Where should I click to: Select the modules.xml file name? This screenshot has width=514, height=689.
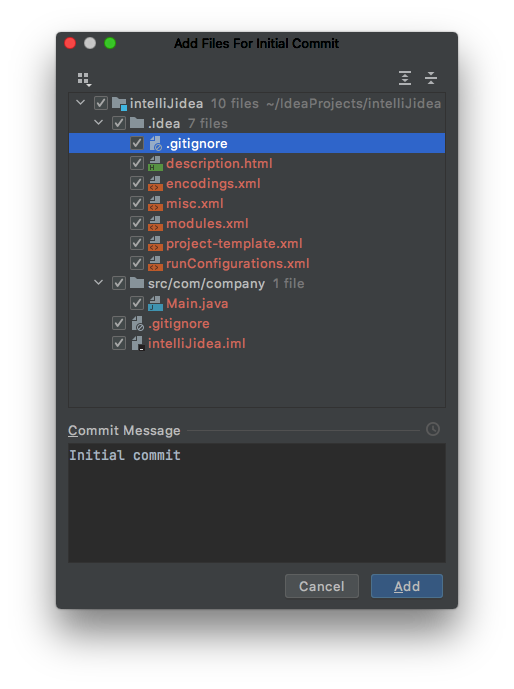[207, 223]
